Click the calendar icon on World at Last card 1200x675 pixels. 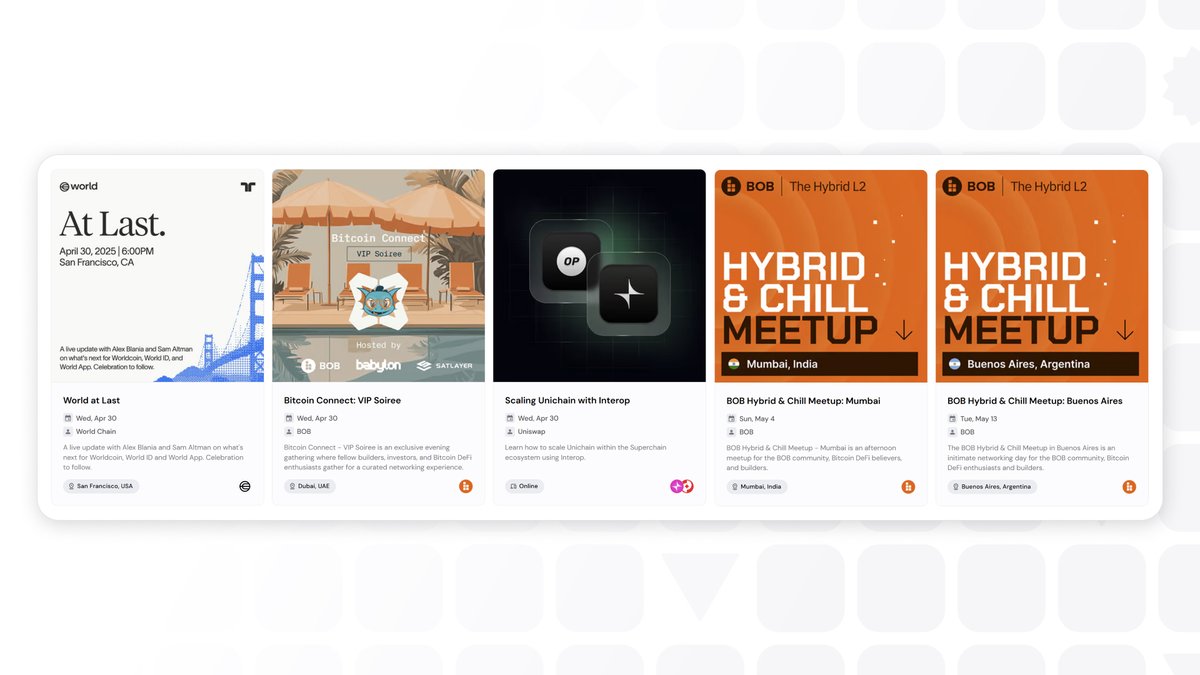67,418
